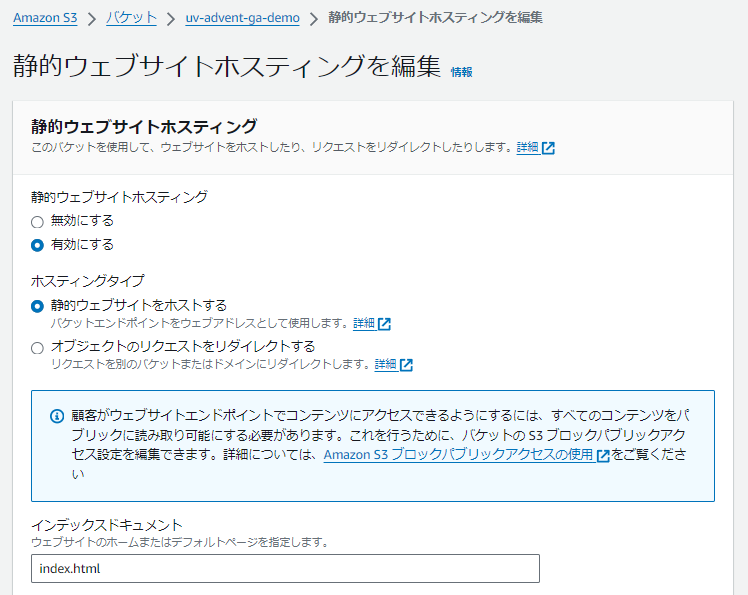Click the info circle icon in alert box
This screenshot has width=748, height=595.
point(57,416)
